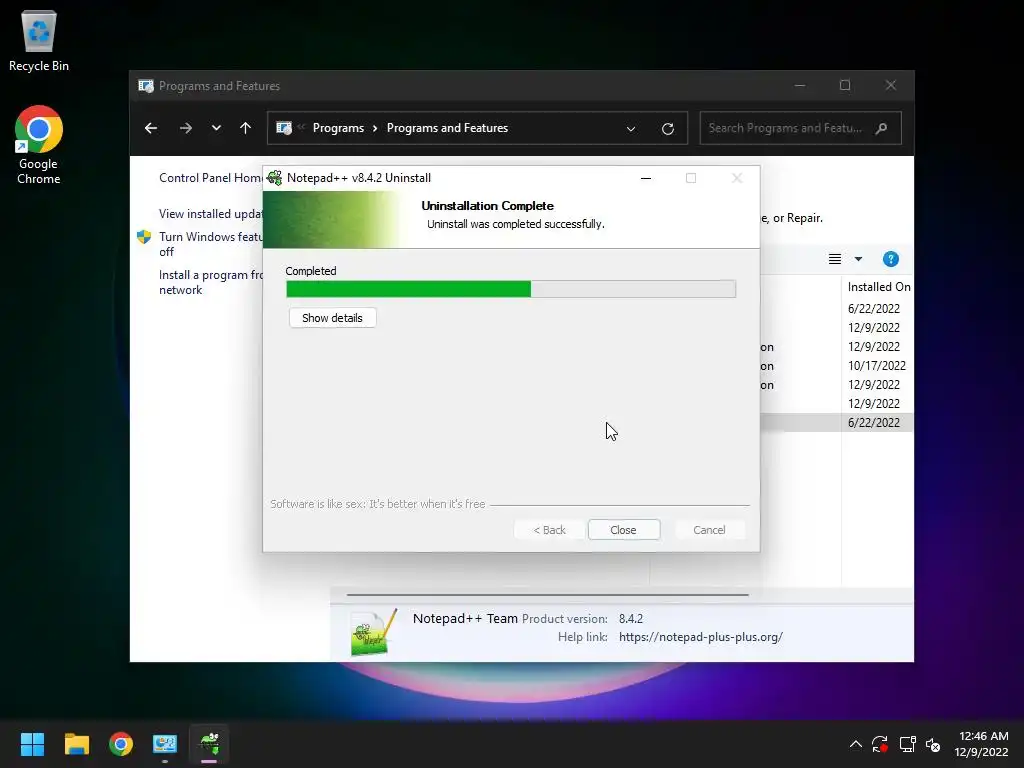
Task: Open the update sync tray icon
Action: tap(880, 744)
